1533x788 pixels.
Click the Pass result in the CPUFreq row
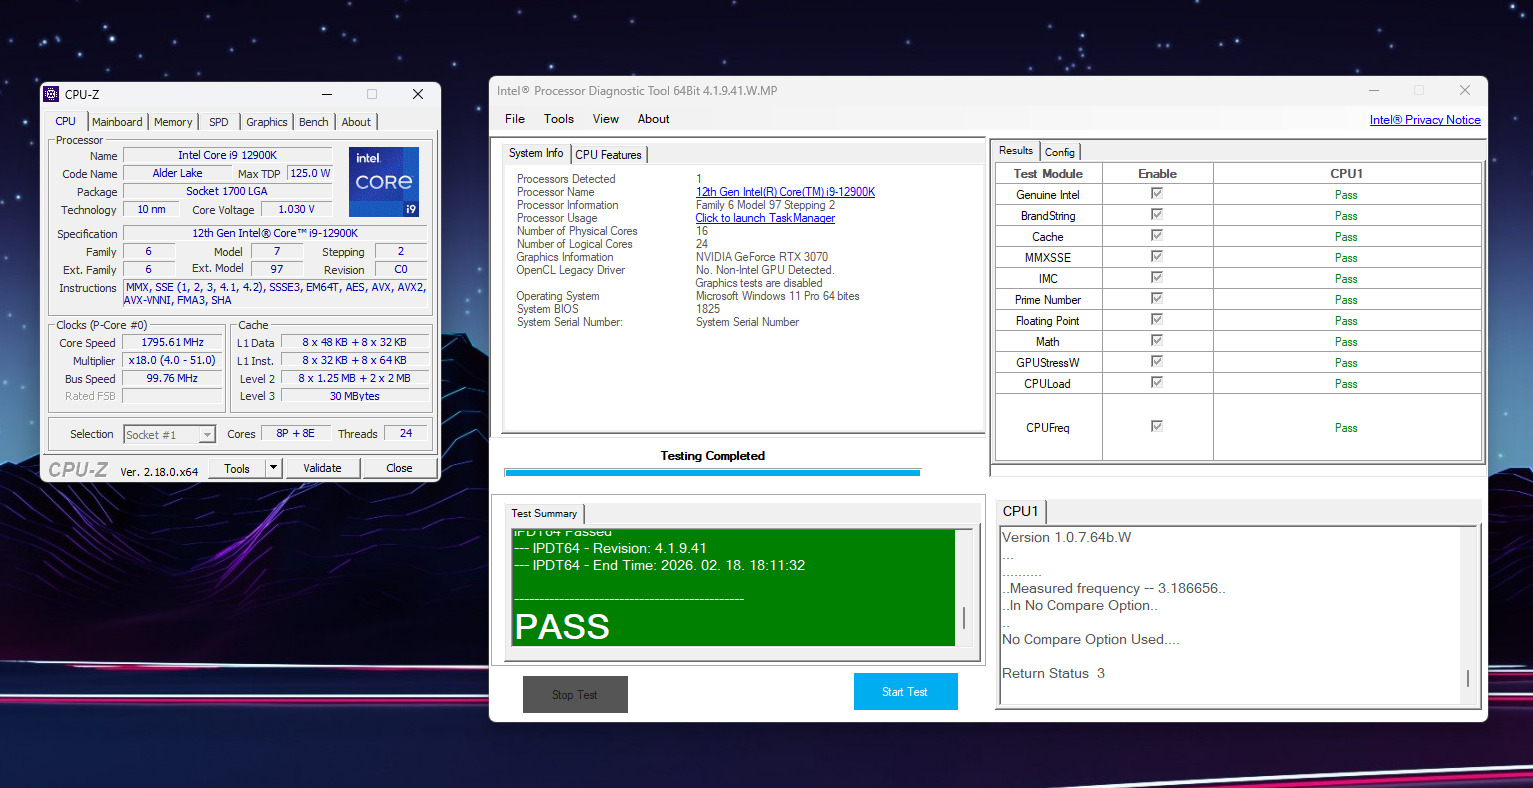pos(1346,428)
